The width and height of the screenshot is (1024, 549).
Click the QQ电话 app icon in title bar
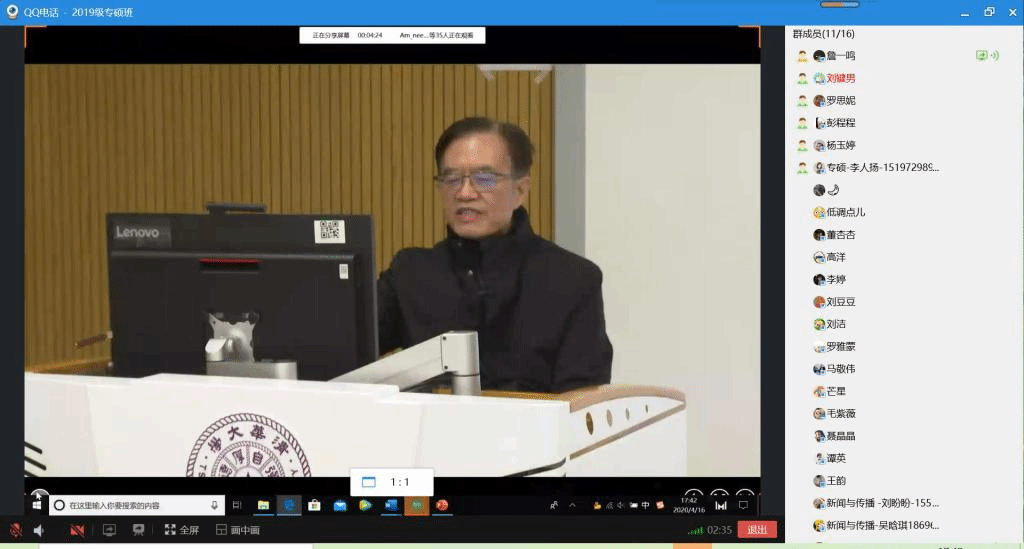[11, 11]
